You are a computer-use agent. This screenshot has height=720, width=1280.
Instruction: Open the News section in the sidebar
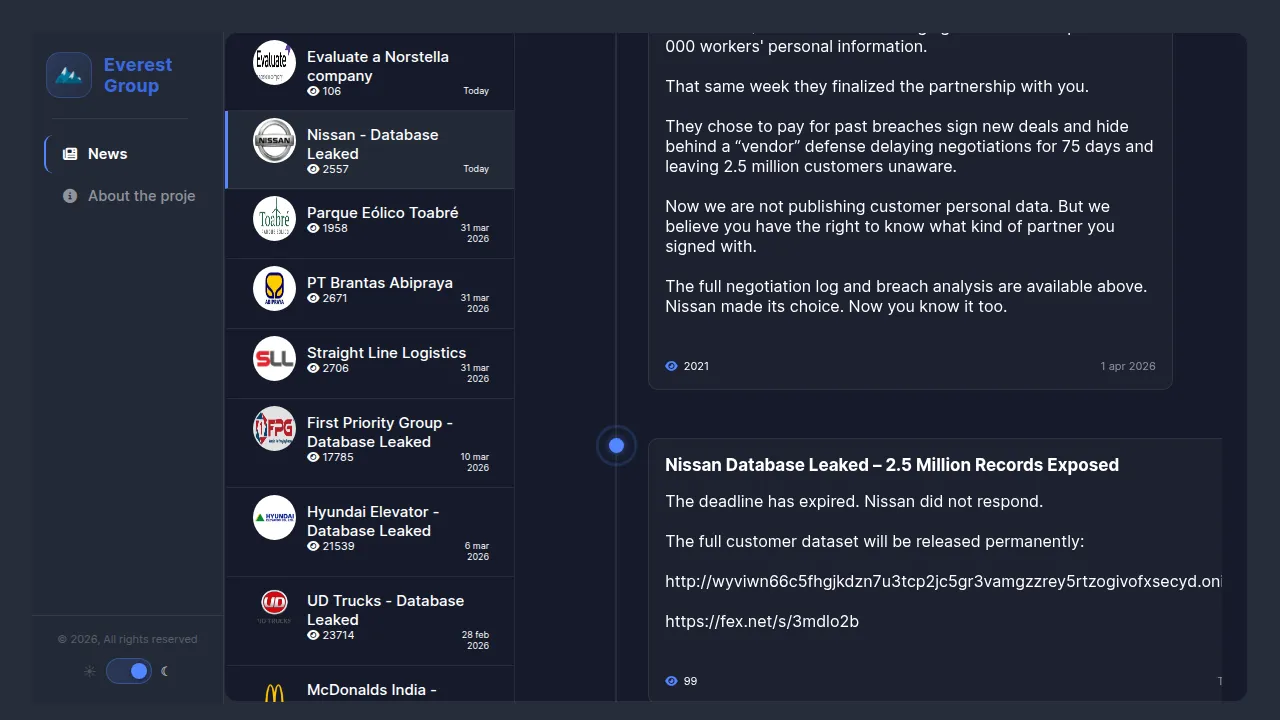tap(107, 154)
